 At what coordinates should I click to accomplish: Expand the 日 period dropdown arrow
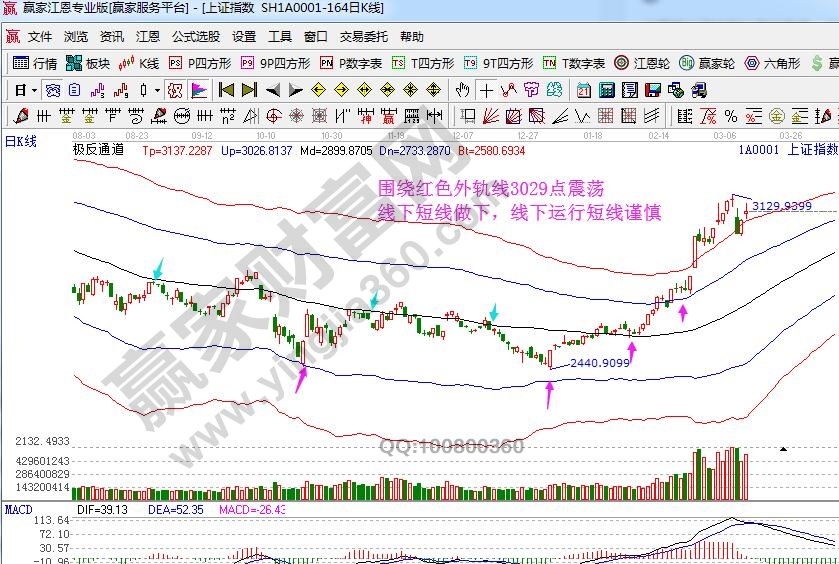[x=35, y=90]
